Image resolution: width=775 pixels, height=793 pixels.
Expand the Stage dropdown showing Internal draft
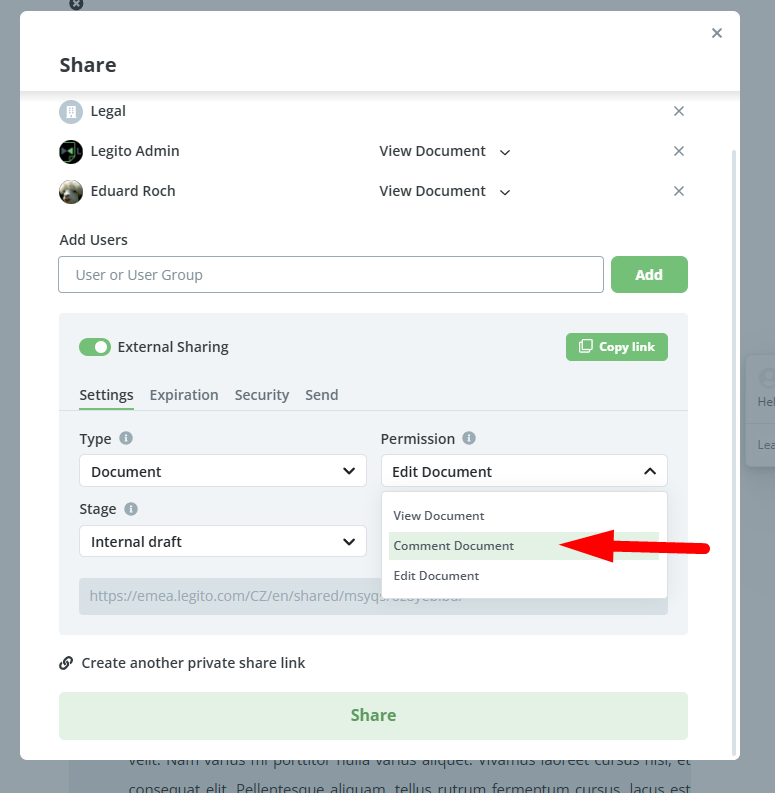(222, 542)
